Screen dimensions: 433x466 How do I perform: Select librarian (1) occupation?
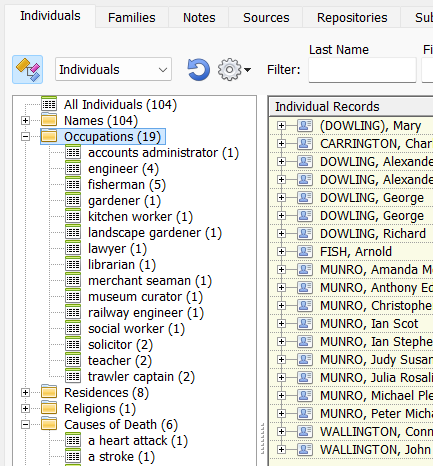point(122,265)
